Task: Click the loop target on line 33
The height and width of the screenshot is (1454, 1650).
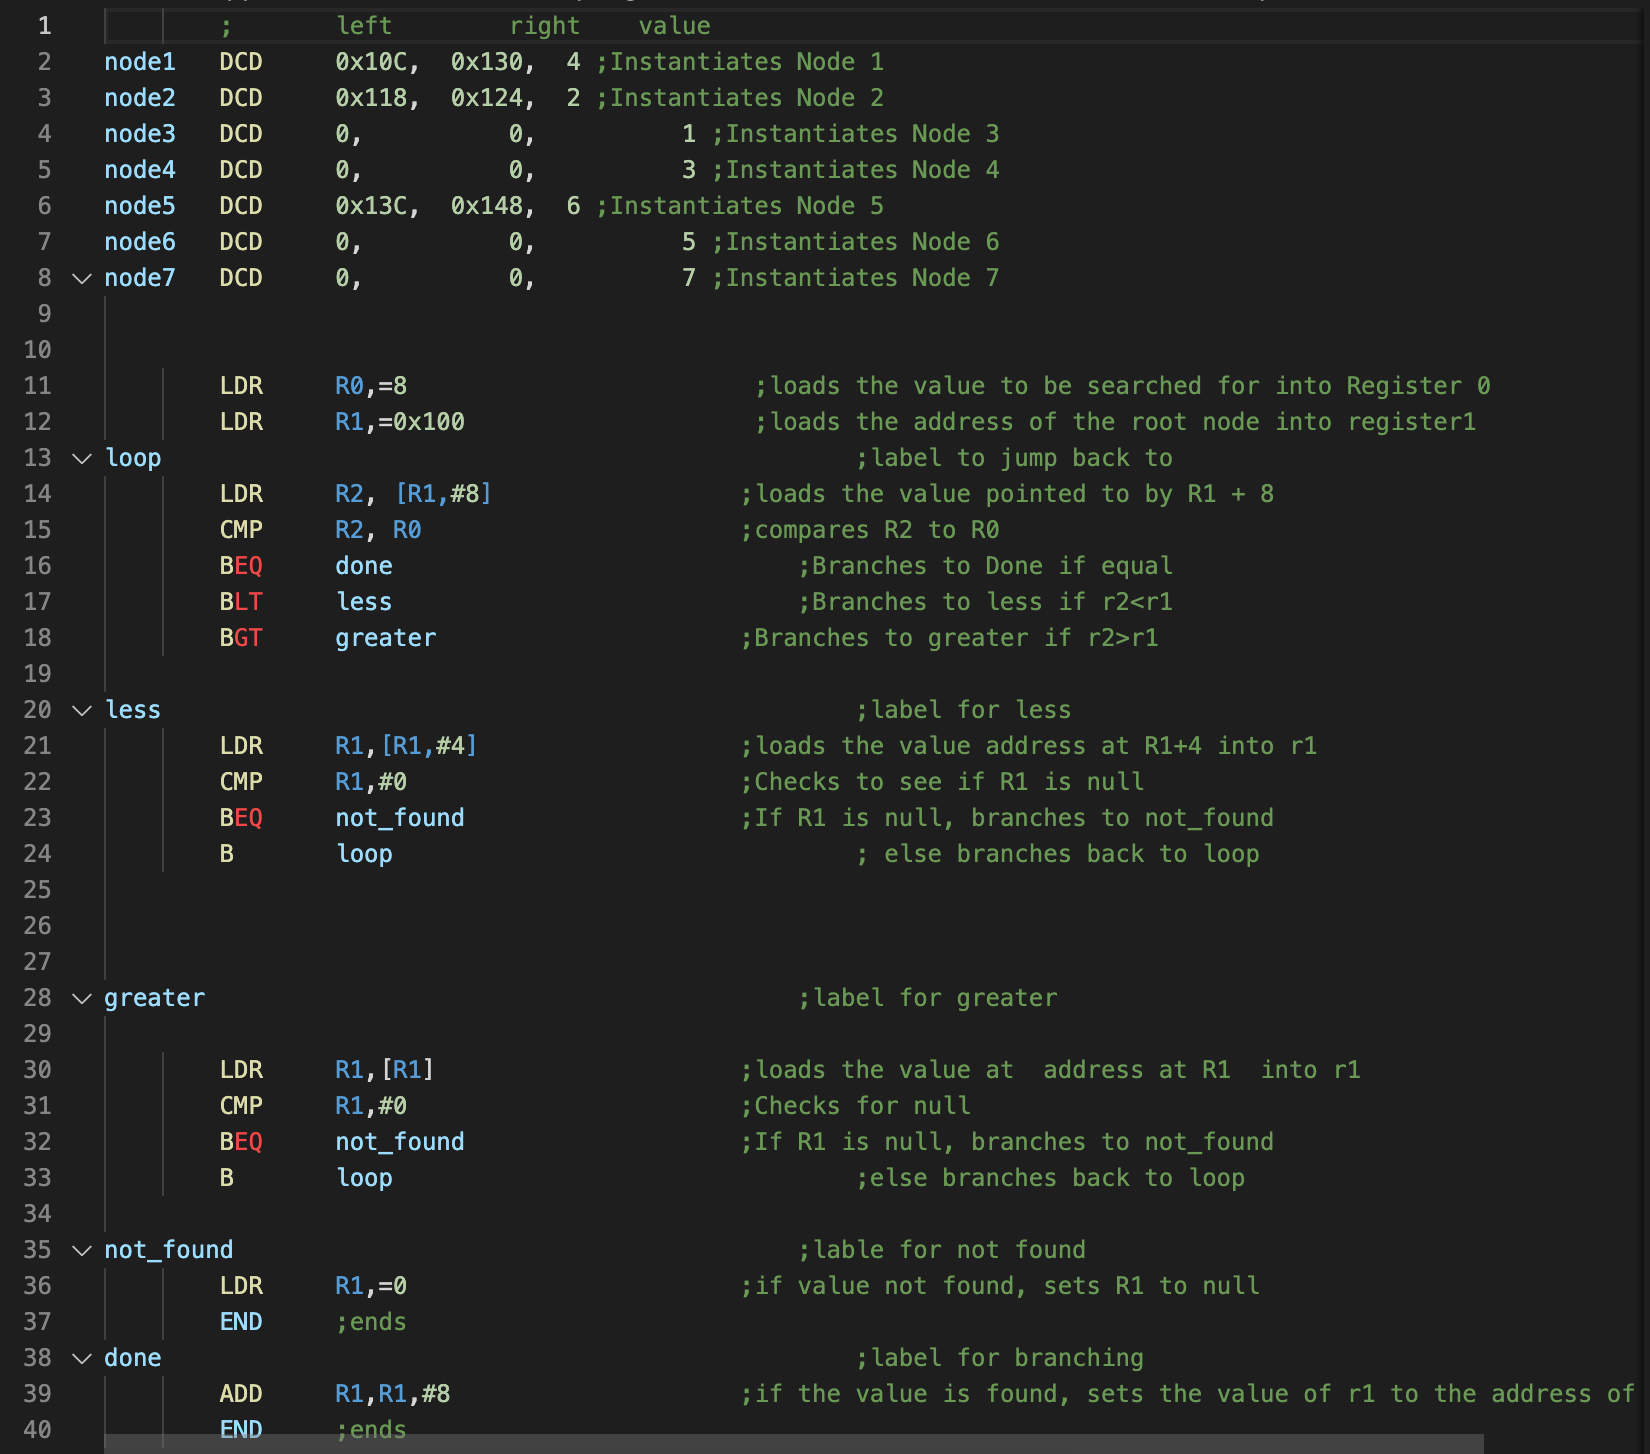Action: (364, 1178)
